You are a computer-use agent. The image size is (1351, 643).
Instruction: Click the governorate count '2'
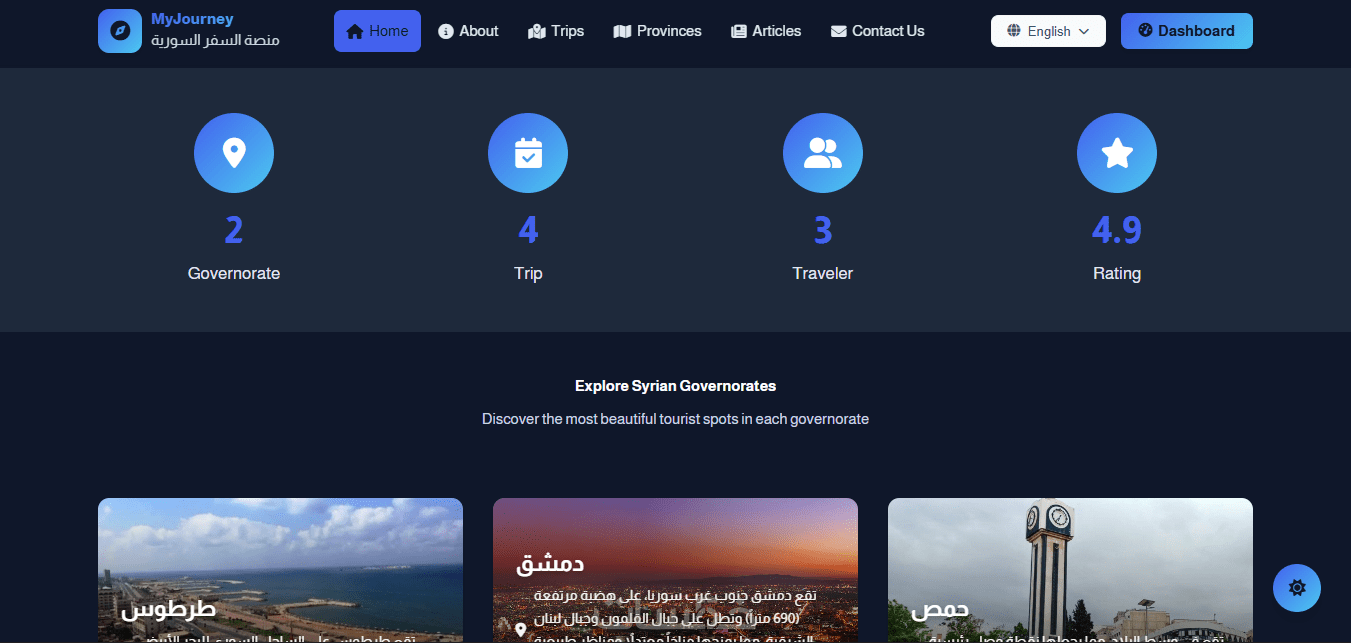pyautogui.click(x=234, y=231)
